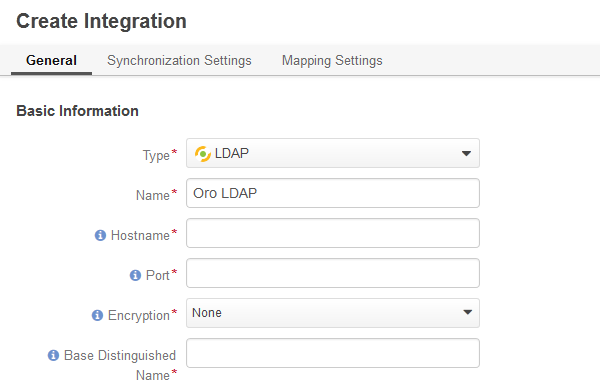The image size is (600, 390).
Task: Click the Base Distinguished Name field label
Action: pos(120,365)
